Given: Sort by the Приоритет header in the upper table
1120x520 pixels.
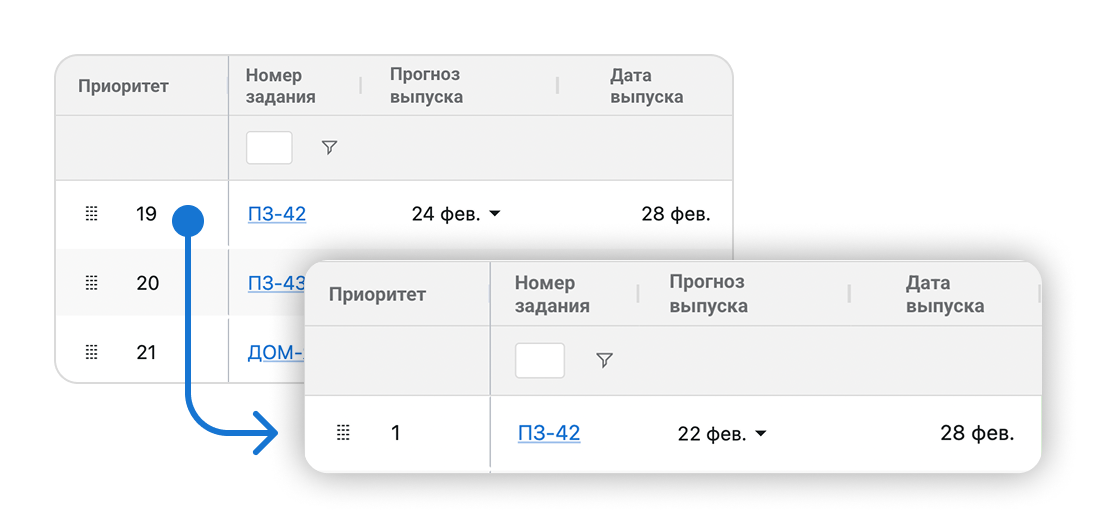Looking at the screenshot, I should tap(124, 86).
